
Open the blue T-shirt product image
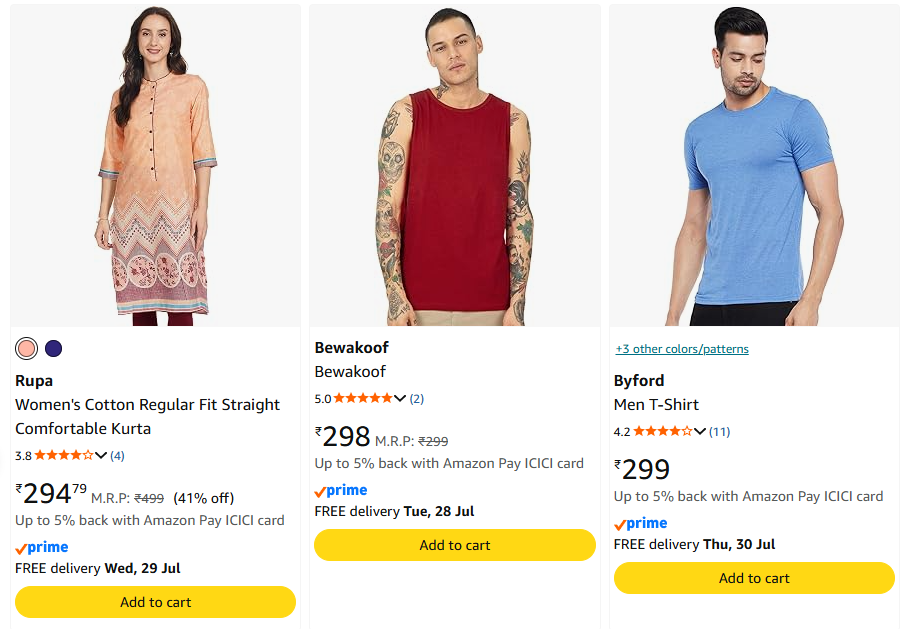(754, 165)
